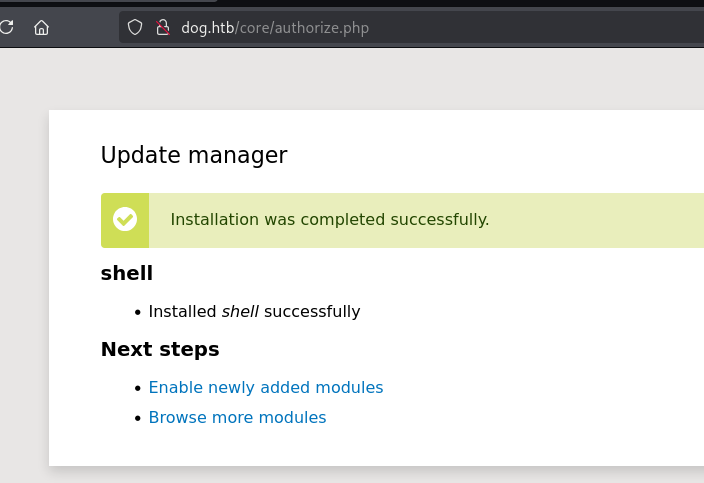
Task: Open the tracking protection shield icon
Action: pyautogui.click(x=136, y=28)
